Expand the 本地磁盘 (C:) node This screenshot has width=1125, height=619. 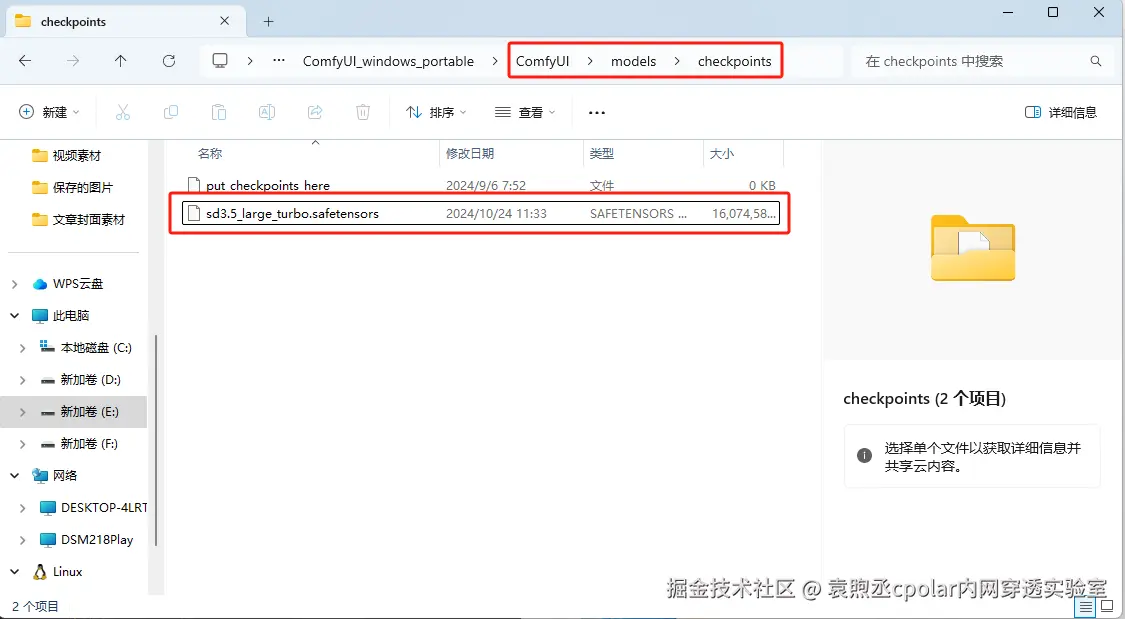pos(22,348)
